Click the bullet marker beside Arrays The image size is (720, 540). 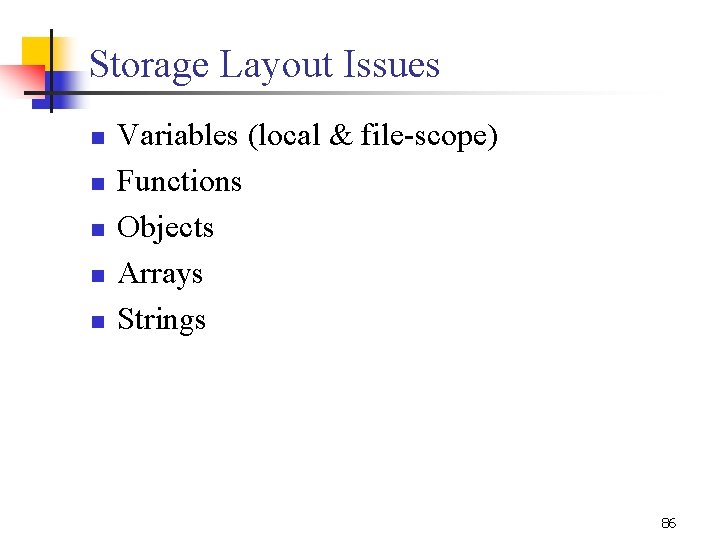click(97, 277)
